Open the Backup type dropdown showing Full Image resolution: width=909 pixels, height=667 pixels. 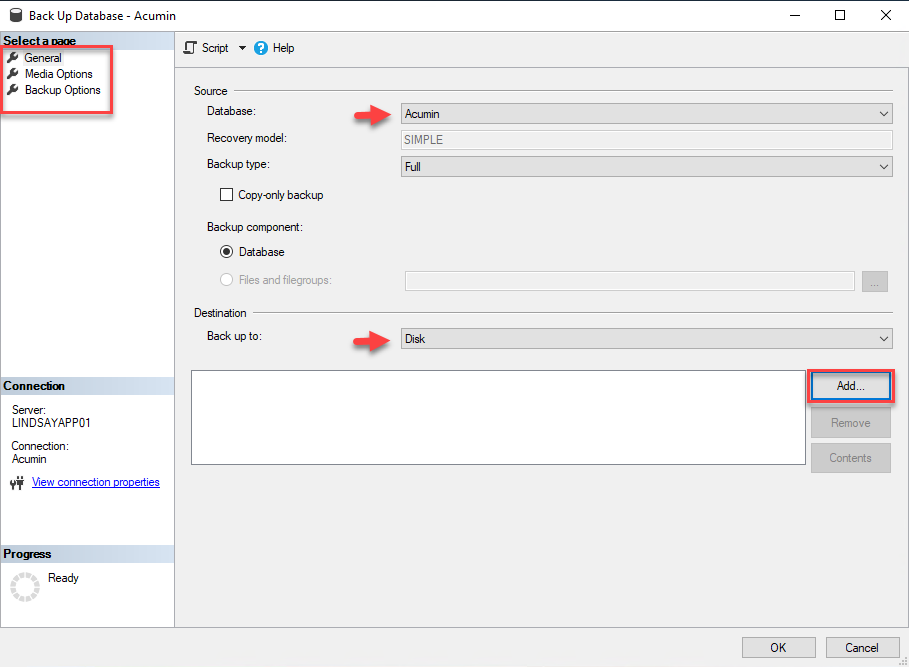tap(646, 166)
